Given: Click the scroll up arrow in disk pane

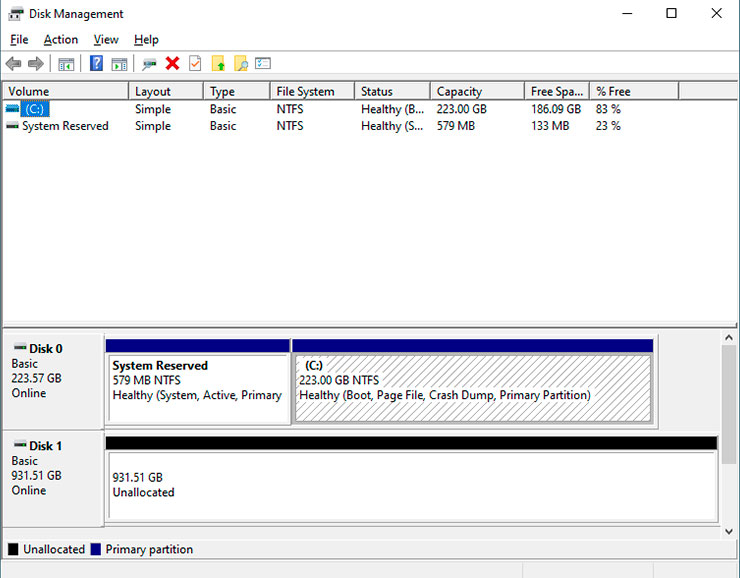Looking at the screenshot, I should click(729, 337).
